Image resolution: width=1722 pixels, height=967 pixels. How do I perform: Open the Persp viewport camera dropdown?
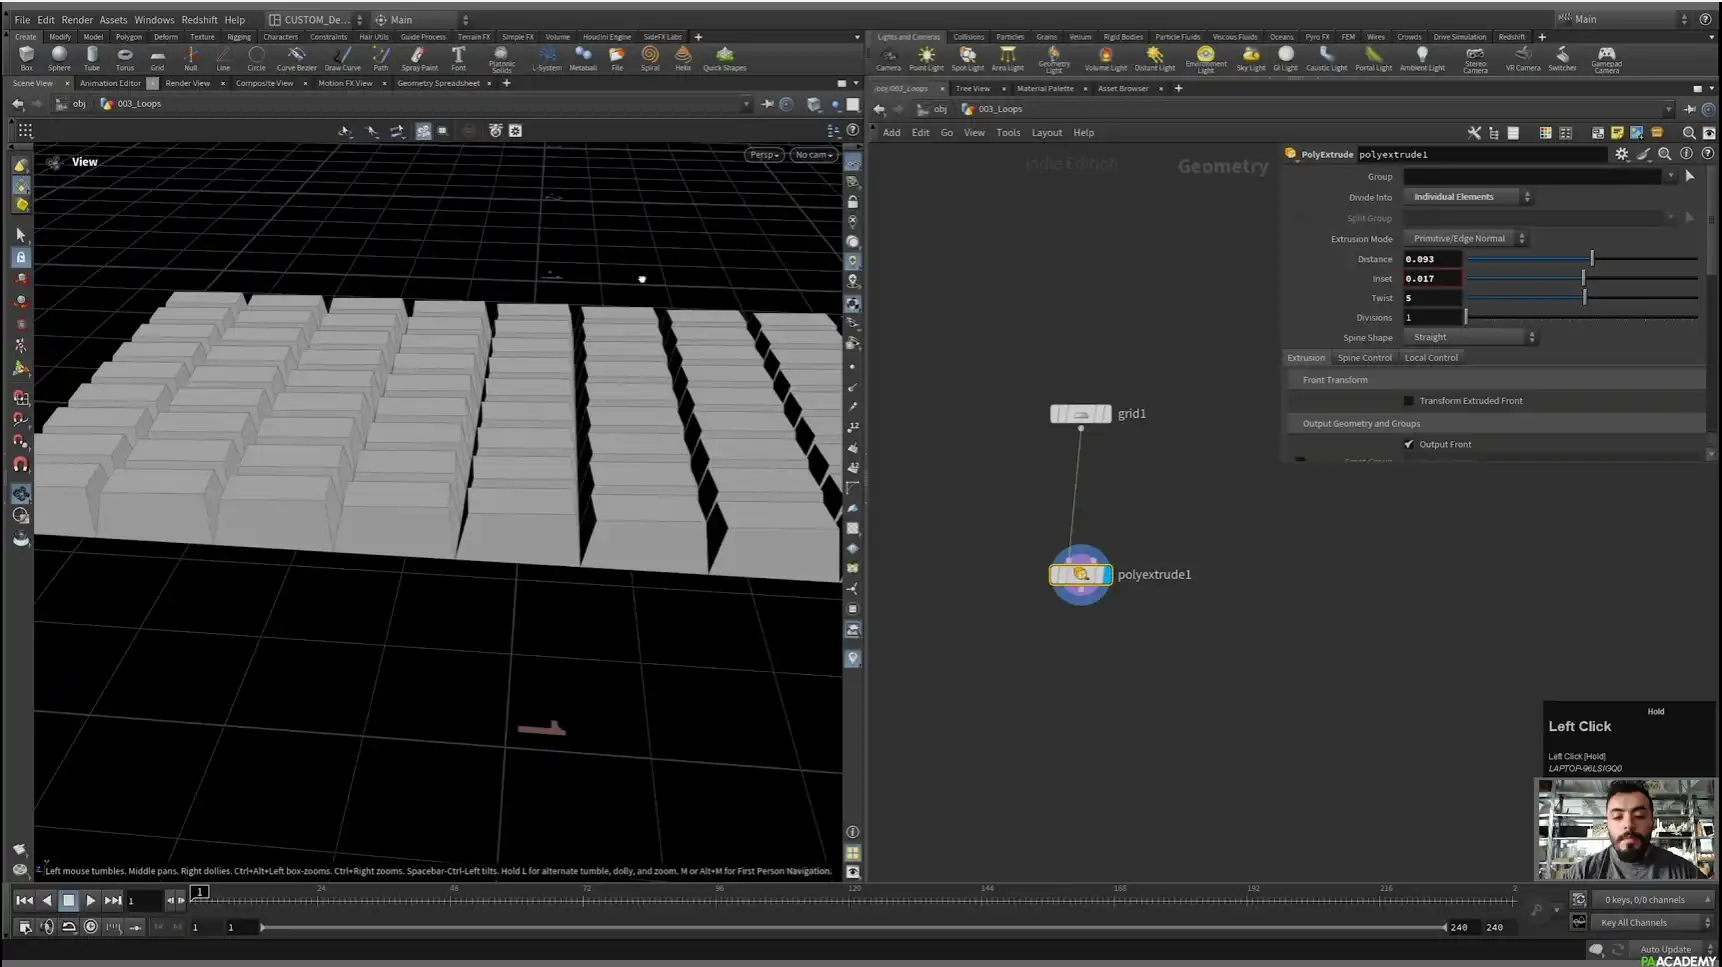coord(763,154)
